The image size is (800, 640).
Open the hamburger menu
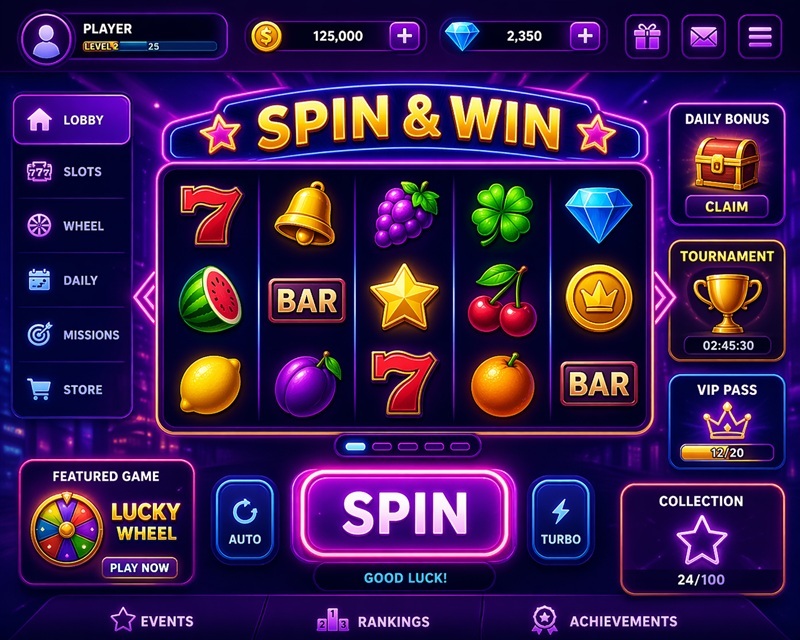(760, 36)
